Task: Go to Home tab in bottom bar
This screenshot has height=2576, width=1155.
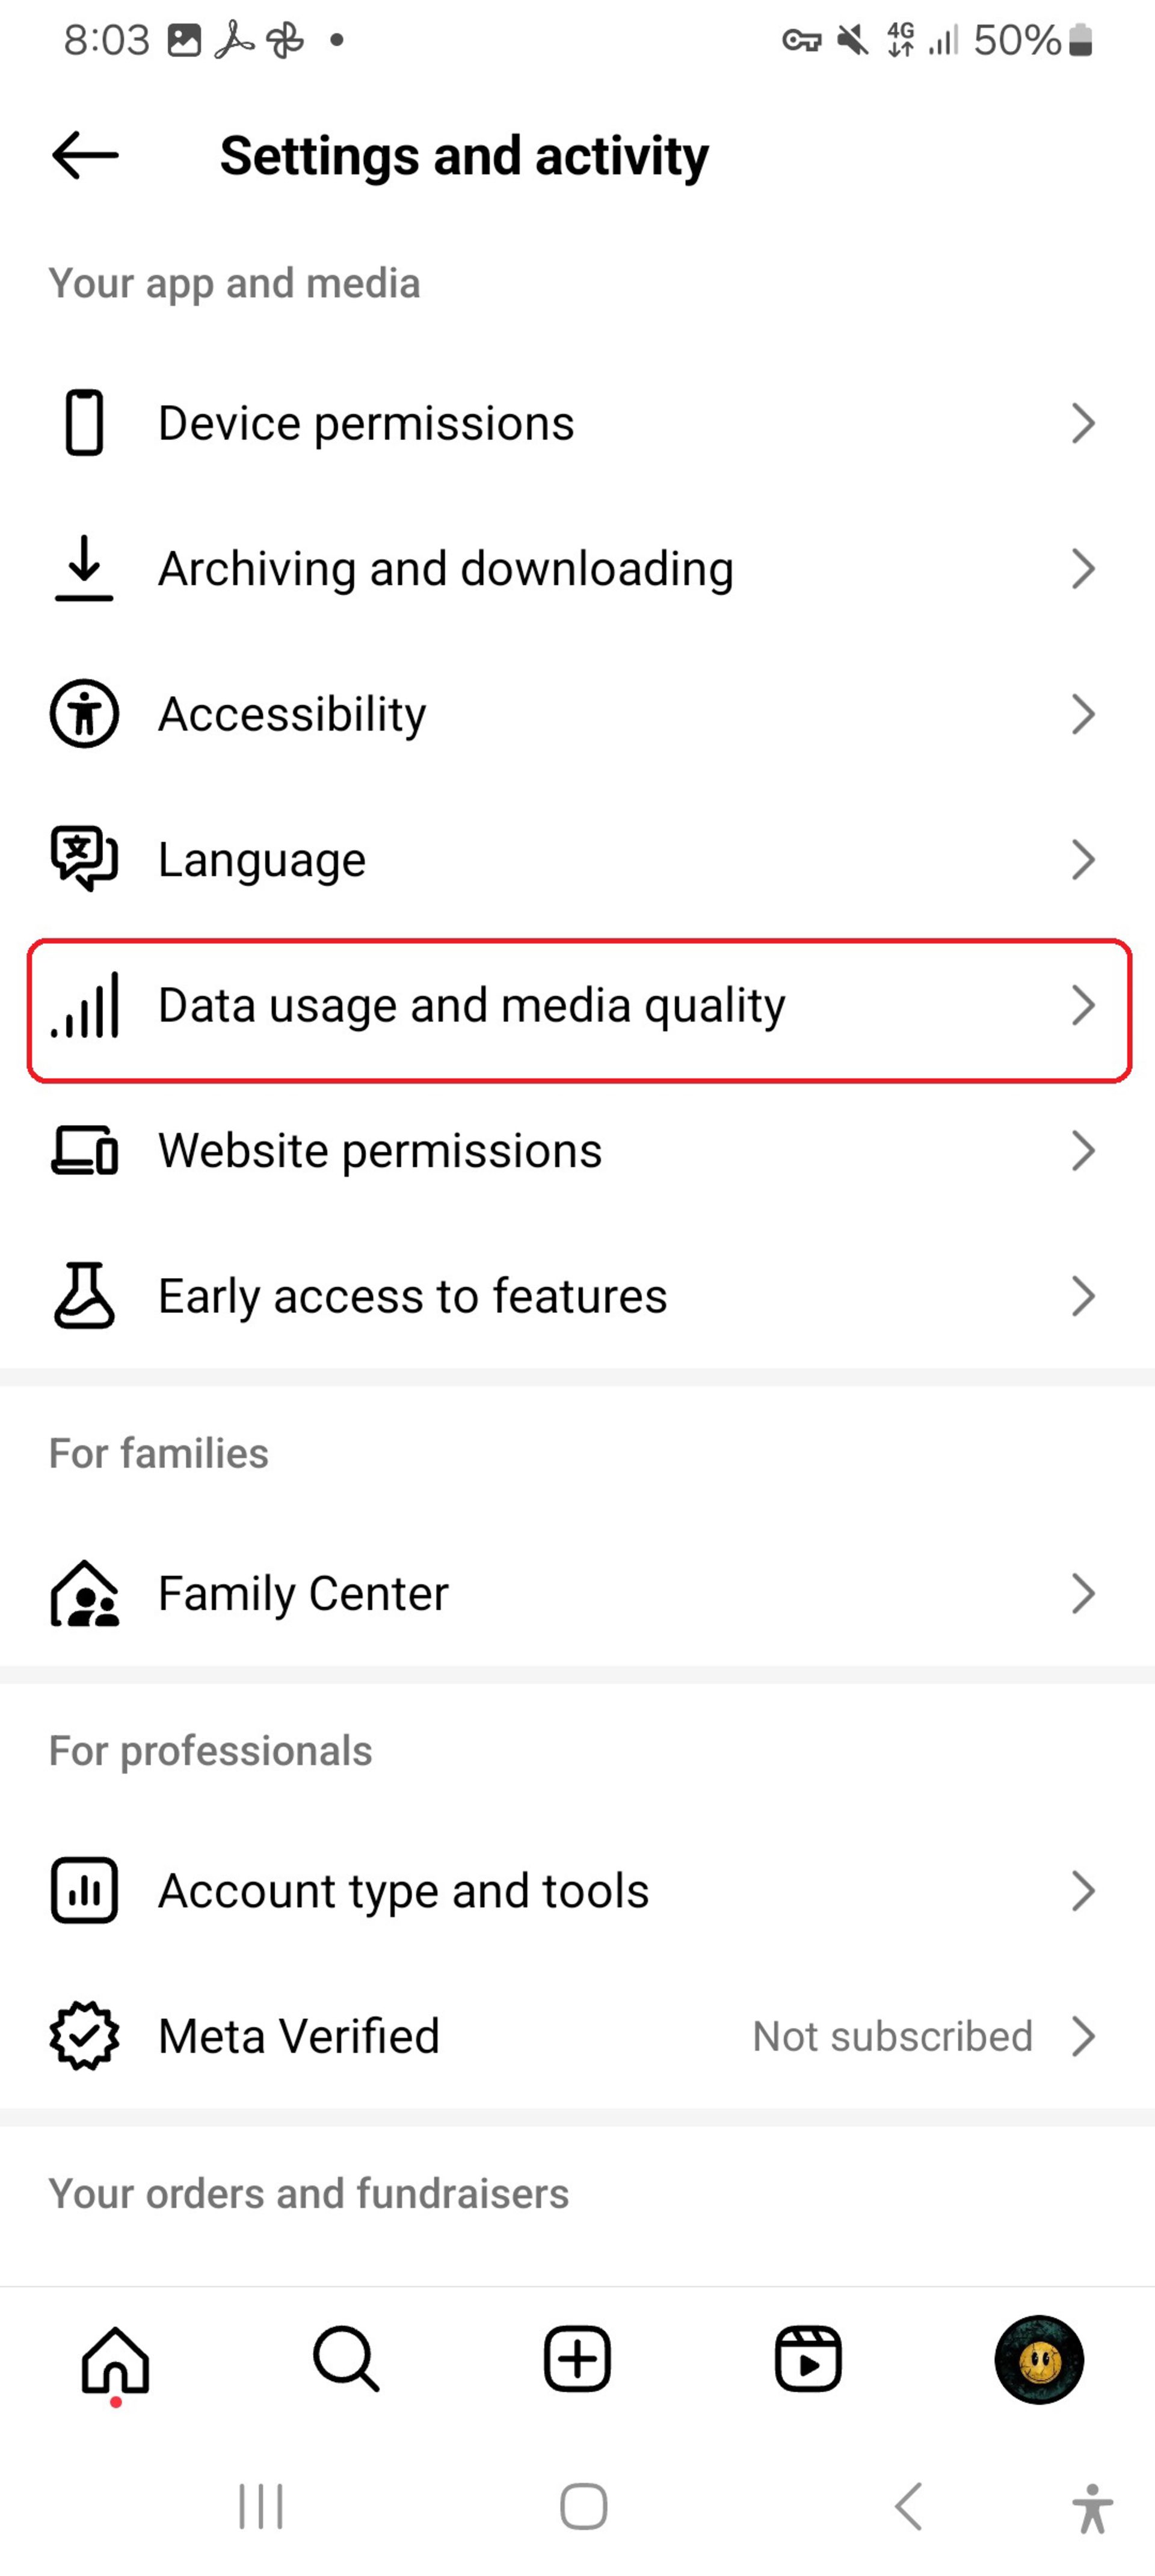Action: (115, 2360)
